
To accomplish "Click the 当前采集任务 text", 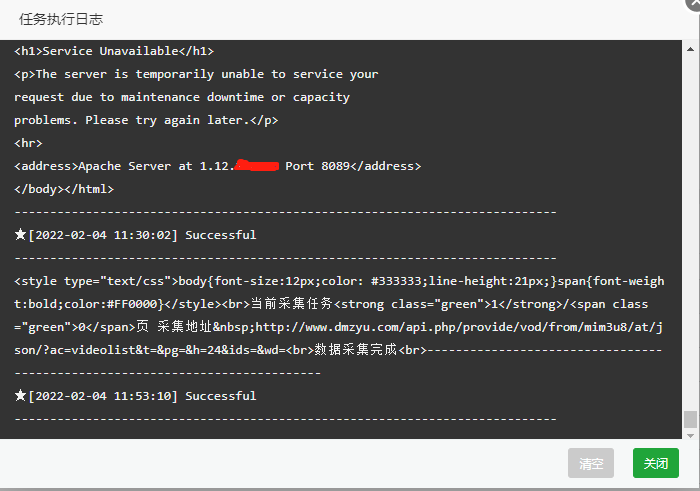I will (x=292, y=304).
